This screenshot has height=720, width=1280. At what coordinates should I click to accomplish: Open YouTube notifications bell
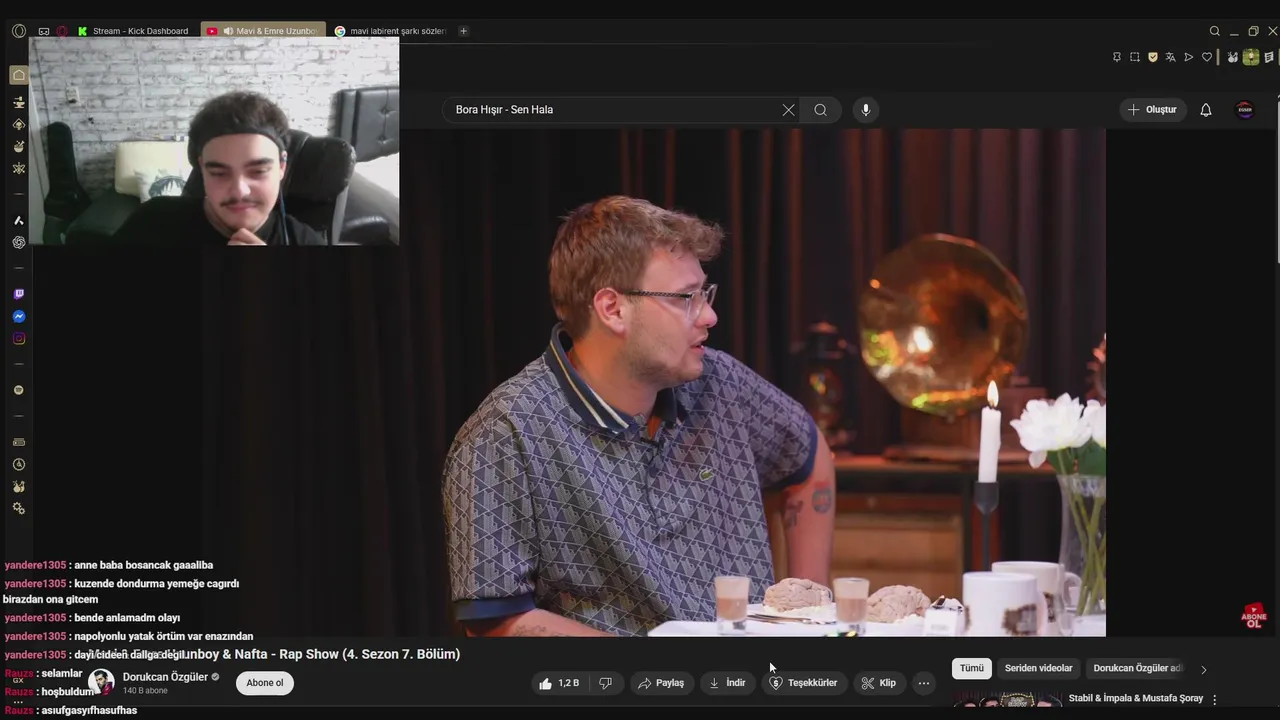click(x=1206, y=110)
